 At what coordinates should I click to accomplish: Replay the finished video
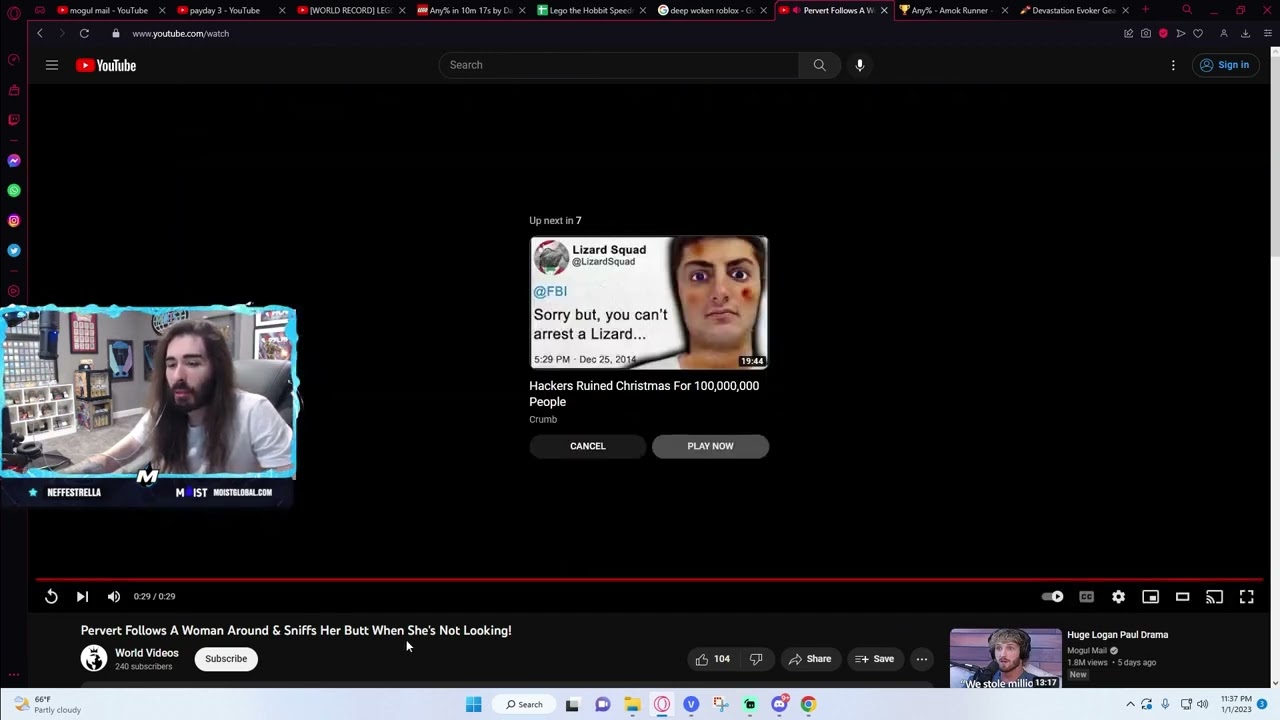click(51, 596)
